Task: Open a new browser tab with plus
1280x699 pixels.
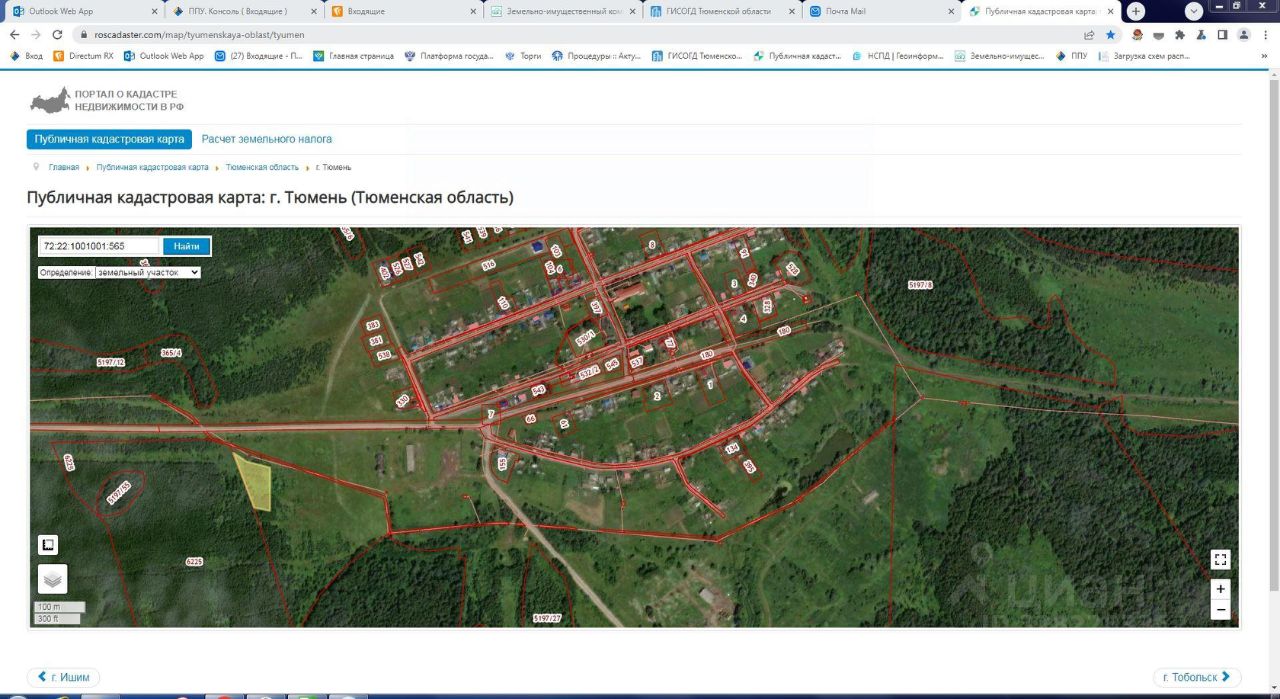Action: (1136, 11)
